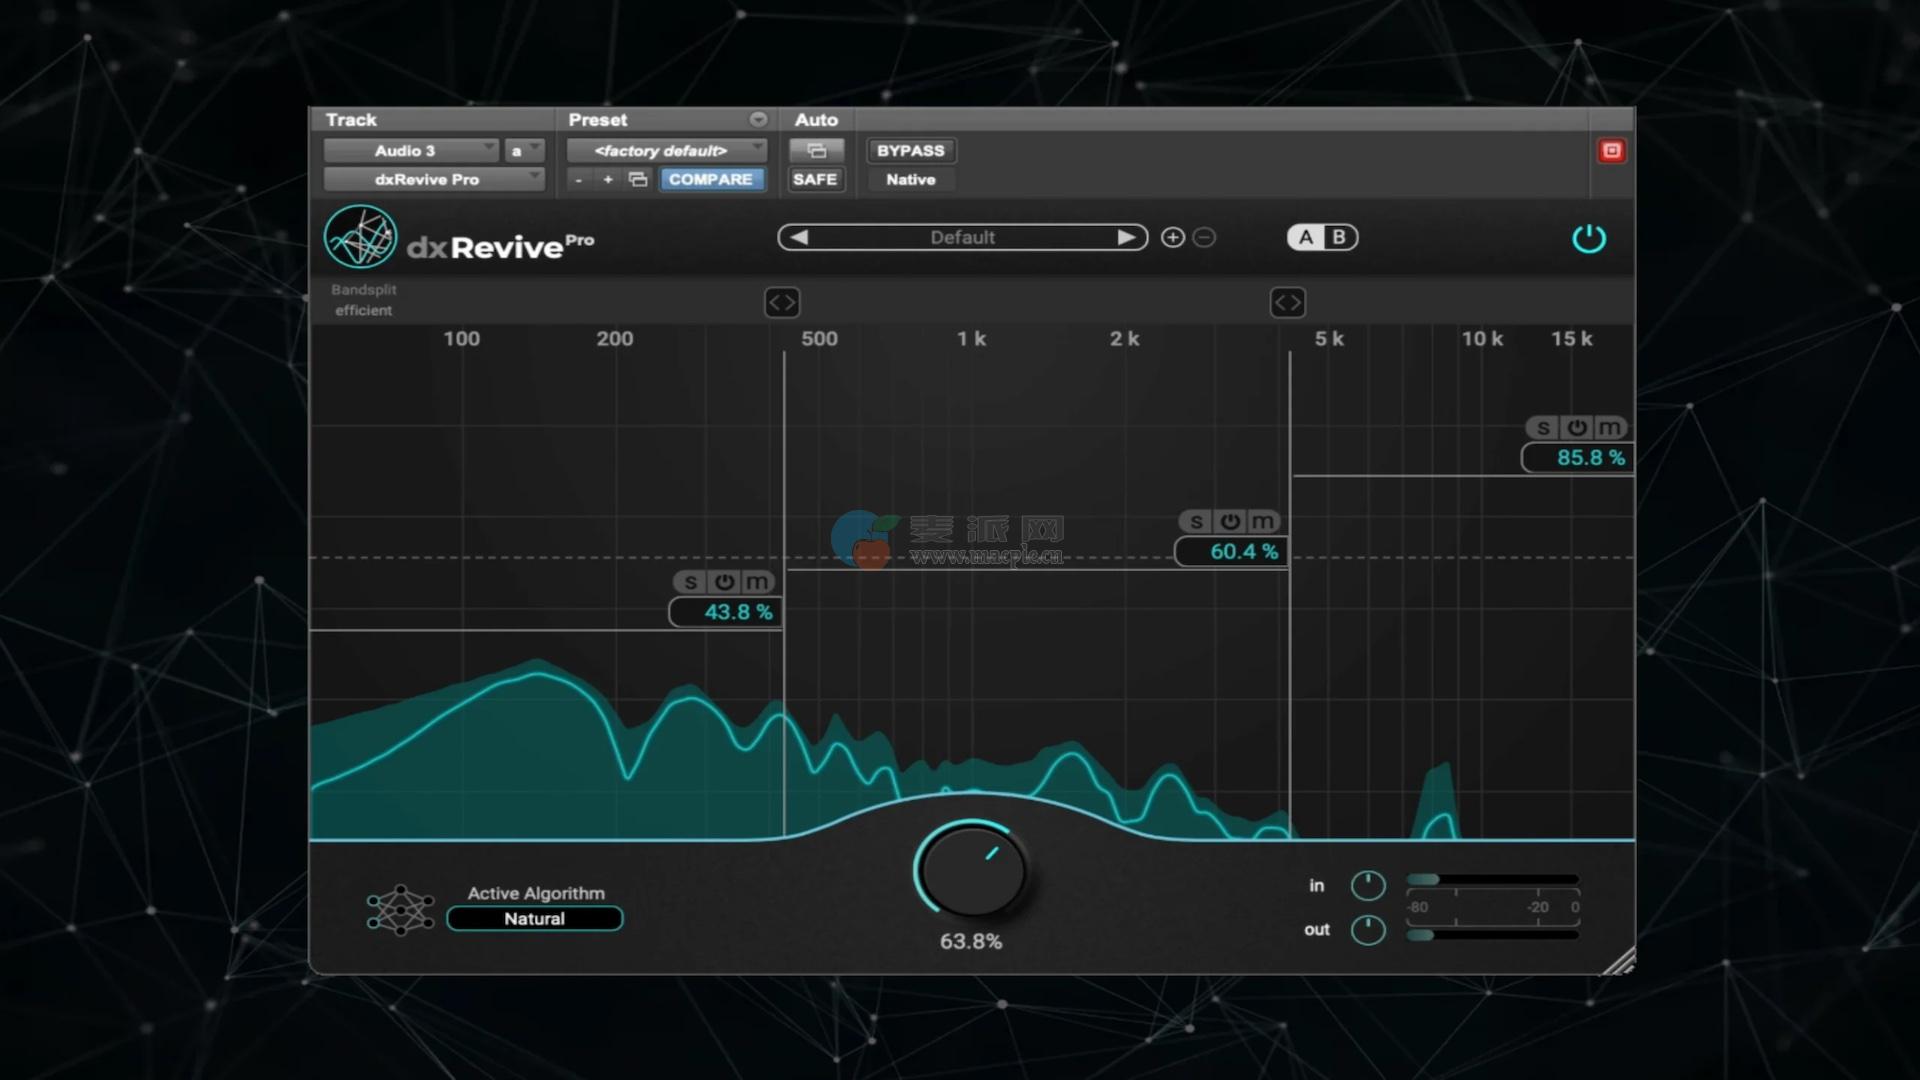Click the remove preset minus icon
This screenshot has width=1920, height=1080.
click(1205, 238)
